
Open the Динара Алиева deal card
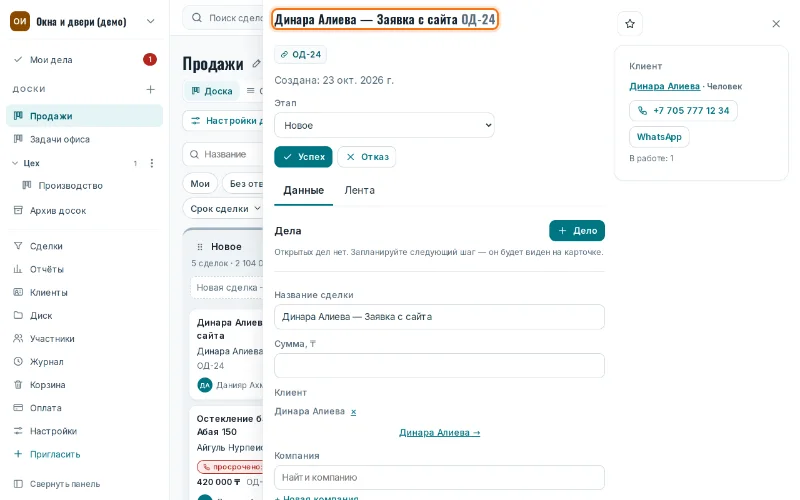click(227, 354)
